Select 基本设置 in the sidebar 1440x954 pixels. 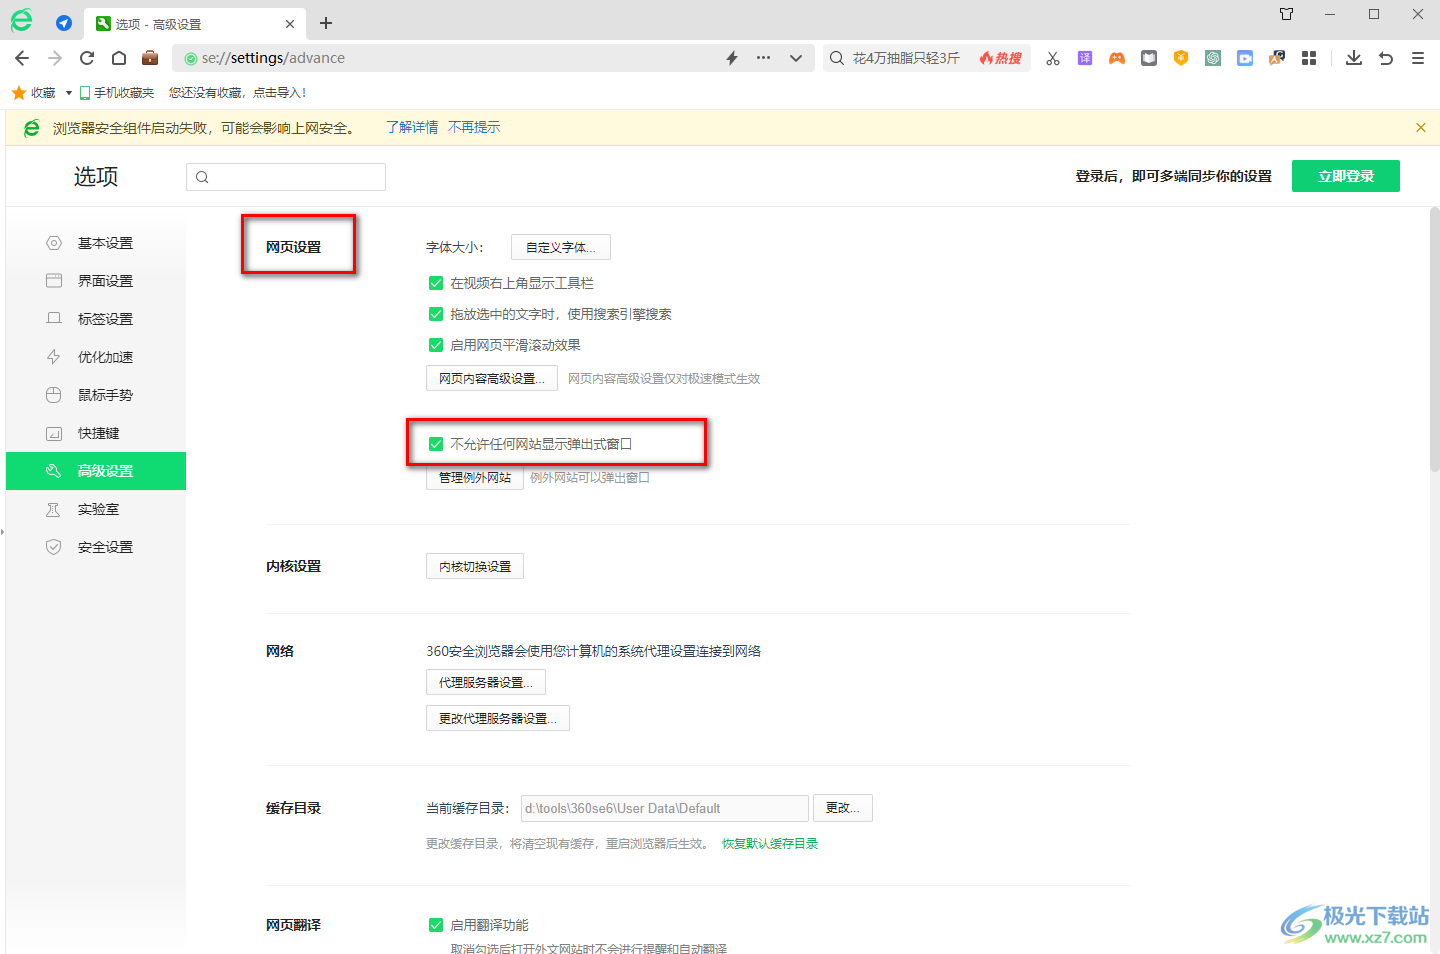[x=96, y=243]
